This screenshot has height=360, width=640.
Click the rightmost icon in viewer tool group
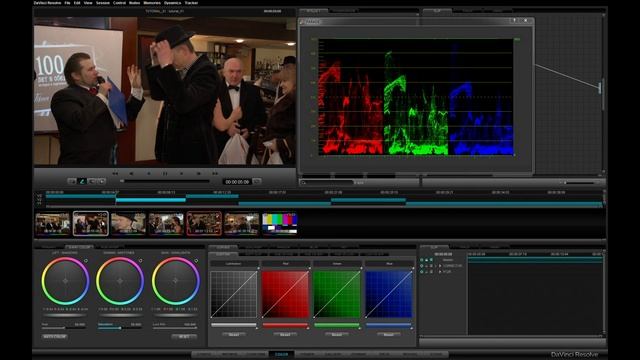pyautogui.click(x=102, y=181)
